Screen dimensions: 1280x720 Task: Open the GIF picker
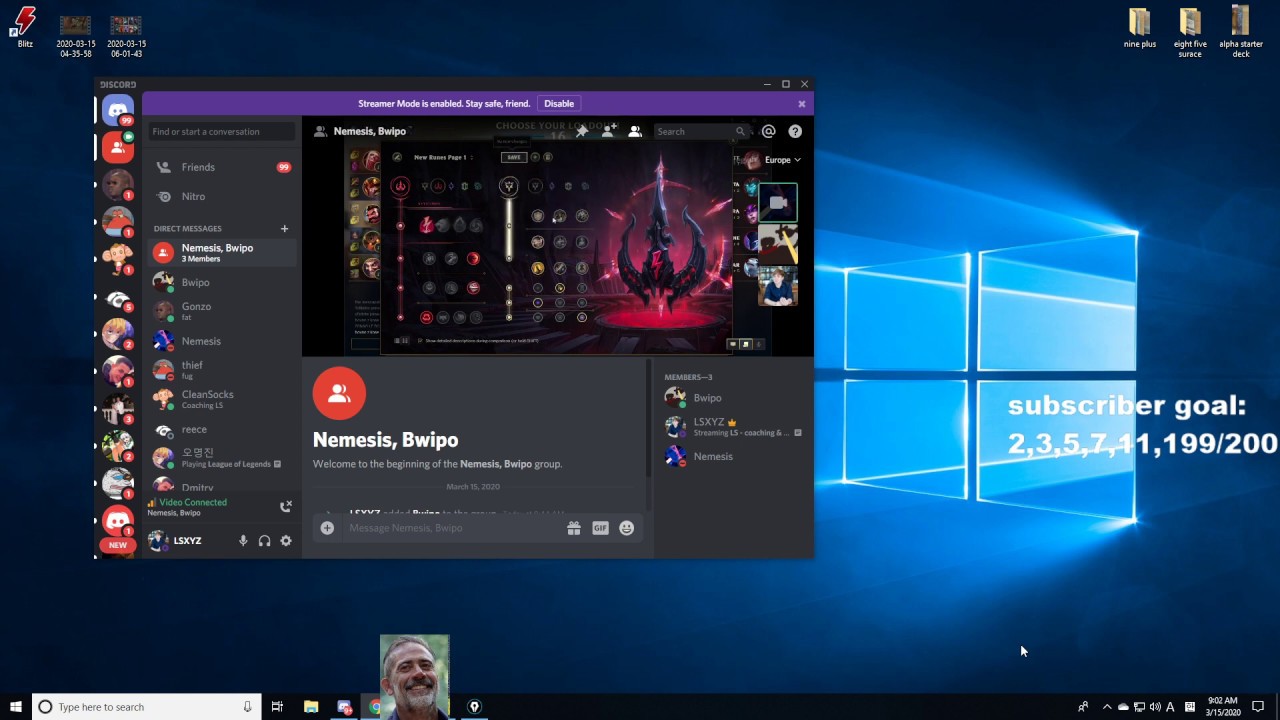pos(600,528)
